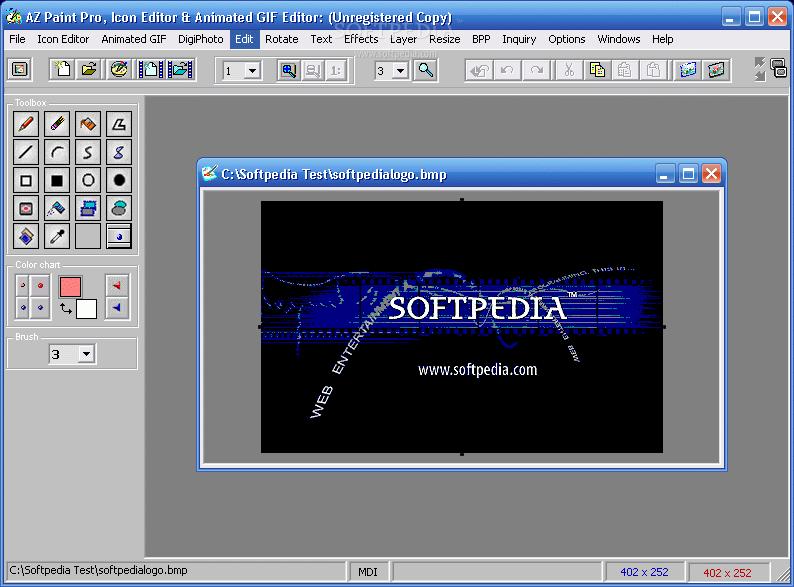Select the black S-curve tool
The width and height of the screenshot is (794, 587).
click(88, 152)
